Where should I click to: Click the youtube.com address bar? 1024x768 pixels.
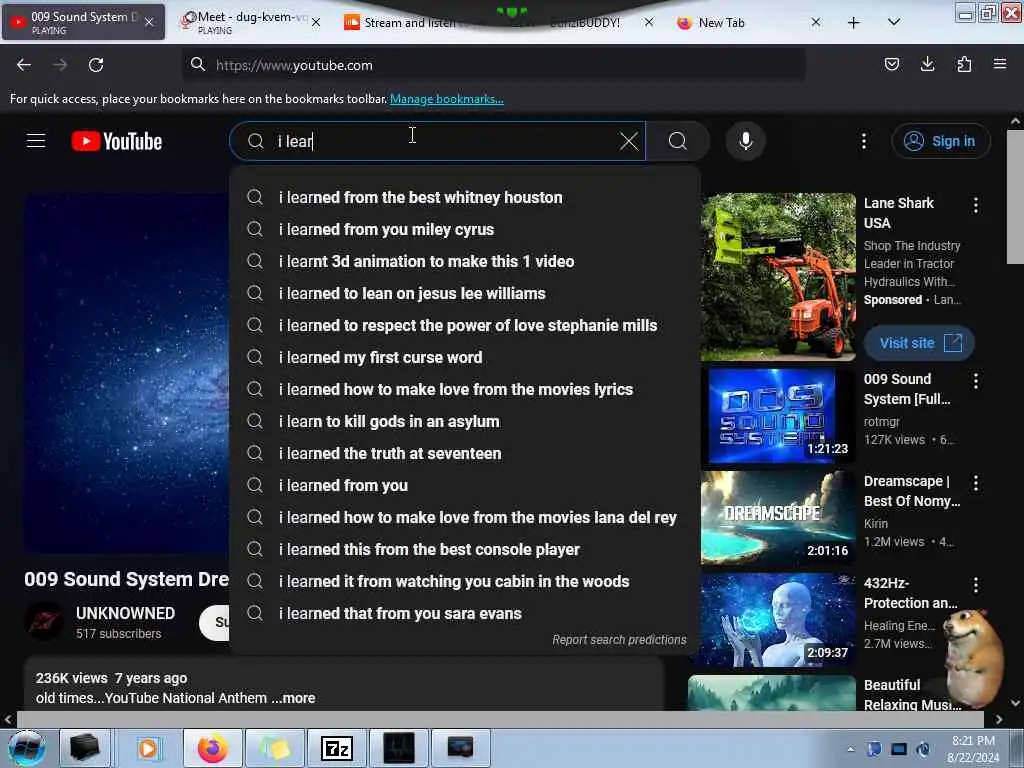[x=493, y=65]
